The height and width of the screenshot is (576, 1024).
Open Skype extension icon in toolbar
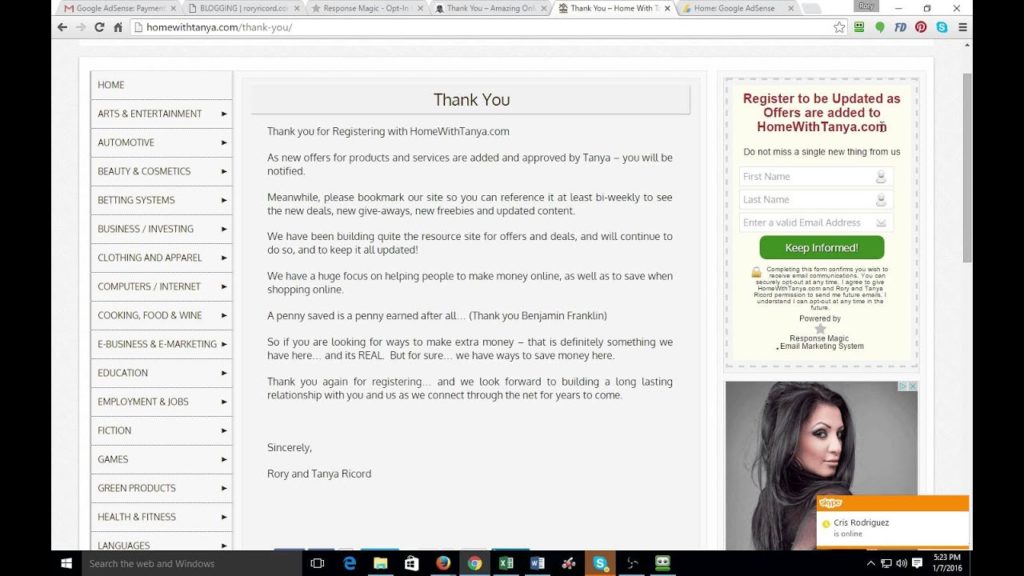point(942,27)
